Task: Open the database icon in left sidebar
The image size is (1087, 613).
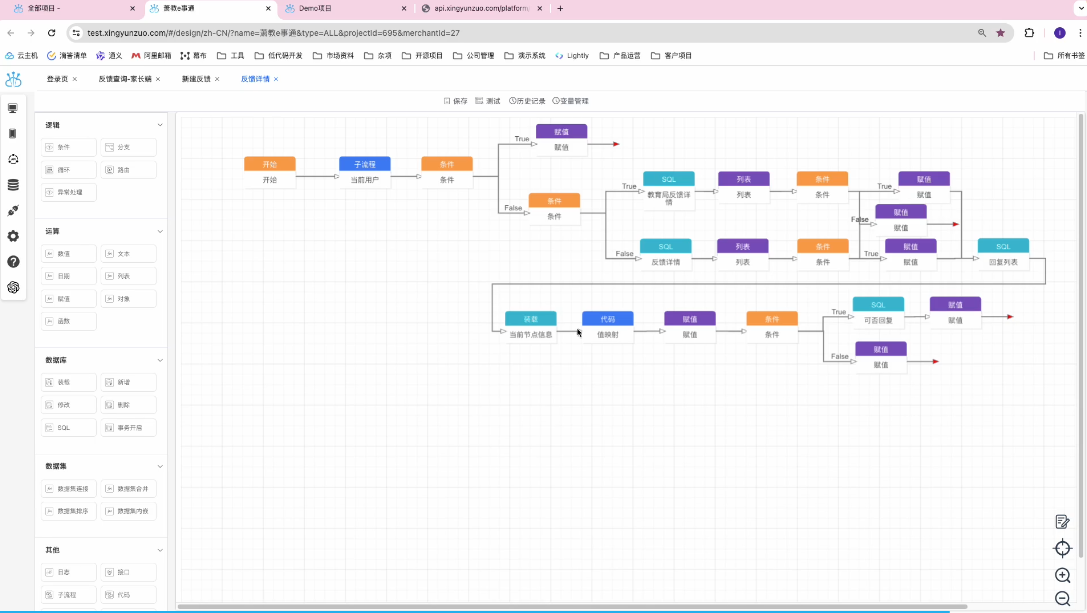Action: coord(13,185)
